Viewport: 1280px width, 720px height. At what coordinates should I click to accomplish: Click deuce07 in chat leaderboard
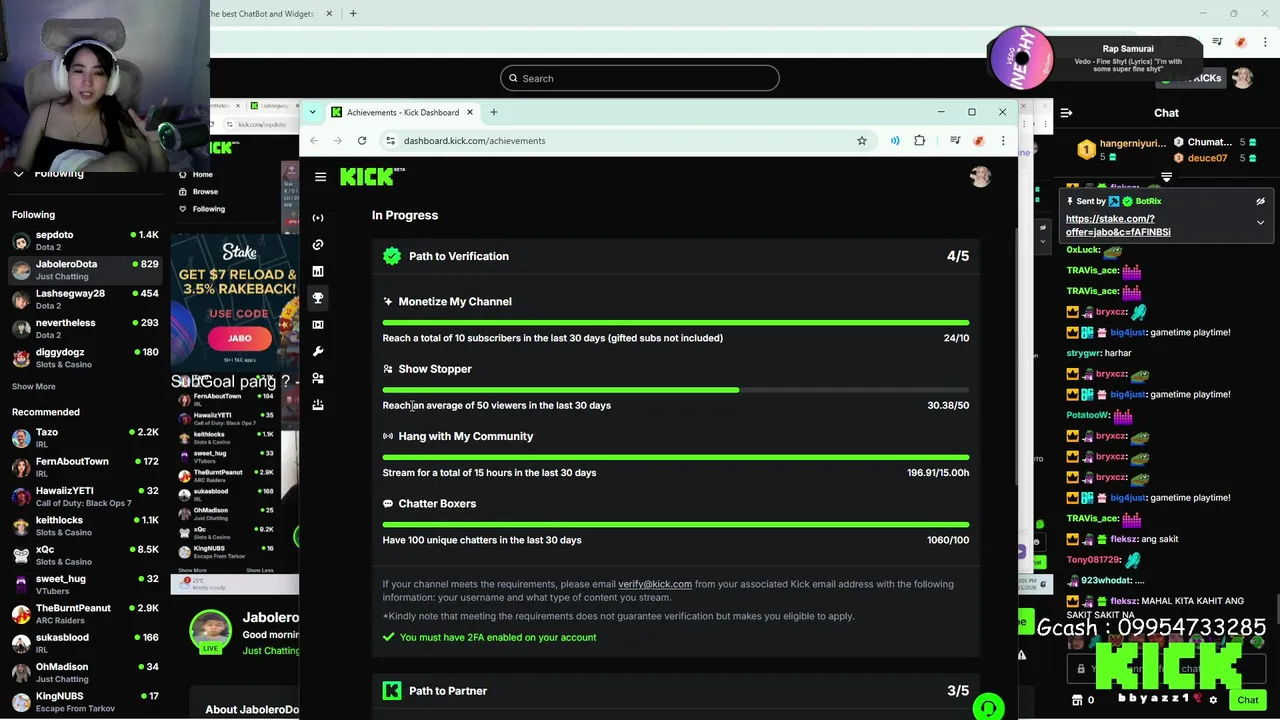(x=1207, y=158)
